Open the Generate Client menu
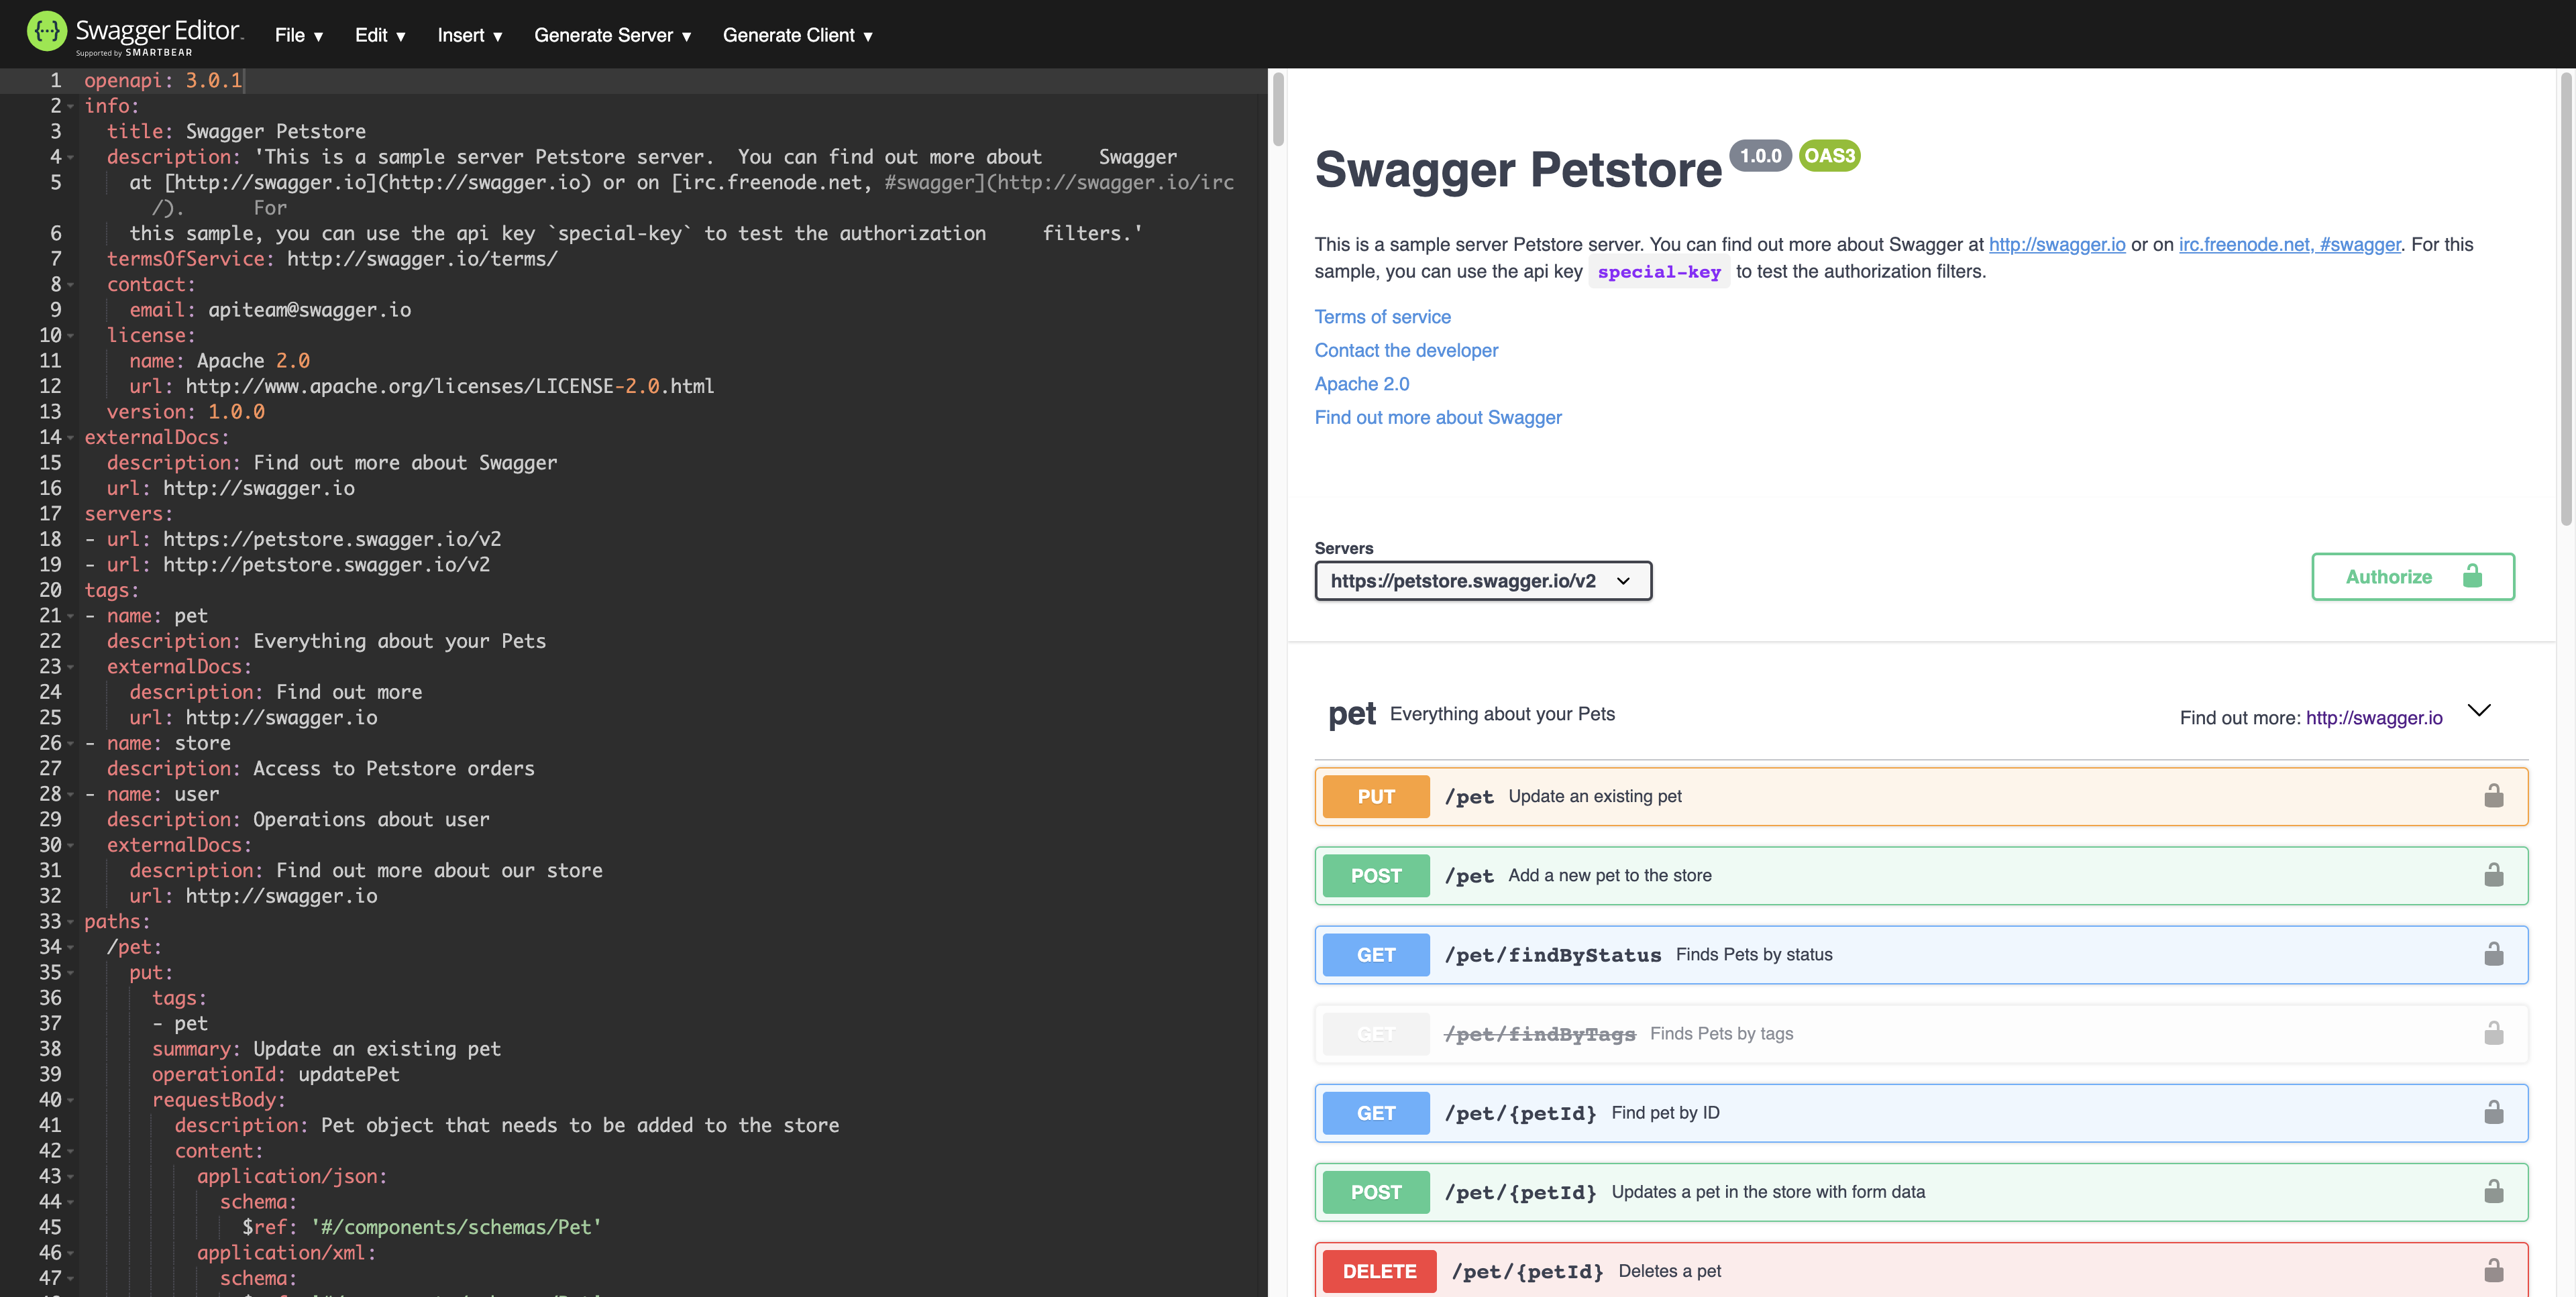This screenshot has height=1297, width=2576. 797,36
